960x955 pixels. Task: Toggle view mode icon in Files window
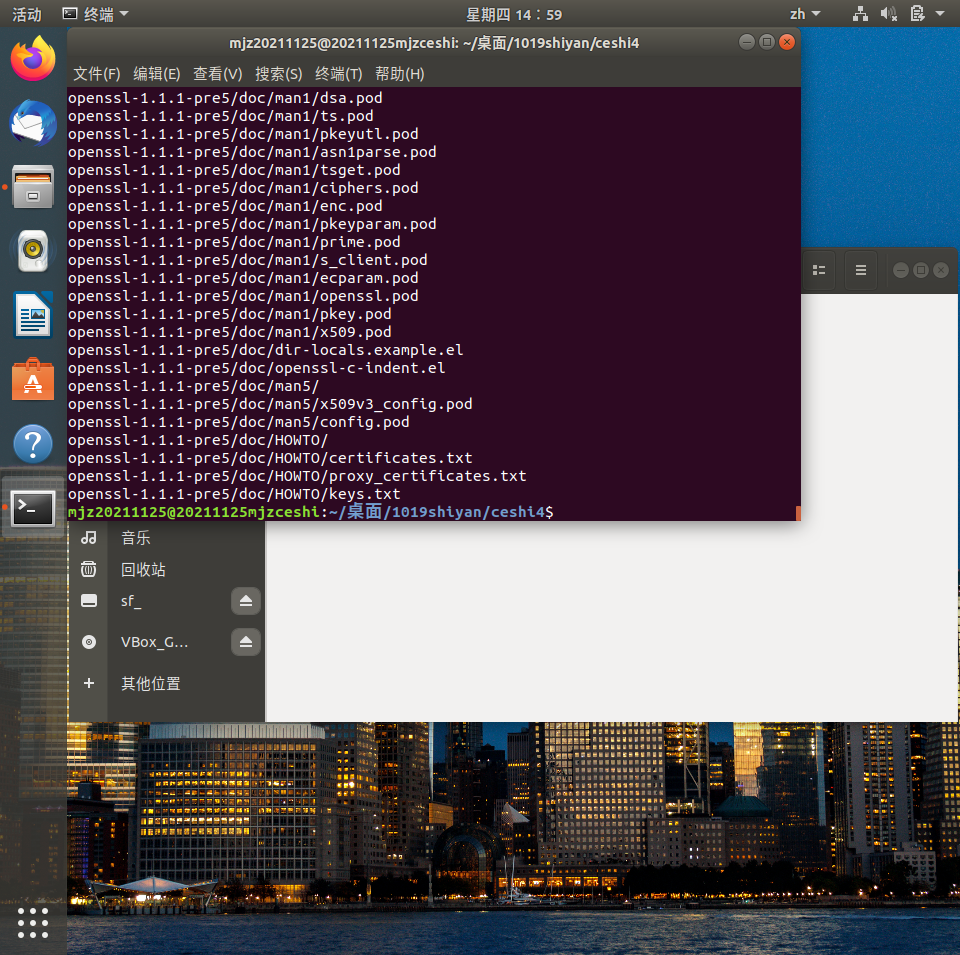tap(819, 270)
